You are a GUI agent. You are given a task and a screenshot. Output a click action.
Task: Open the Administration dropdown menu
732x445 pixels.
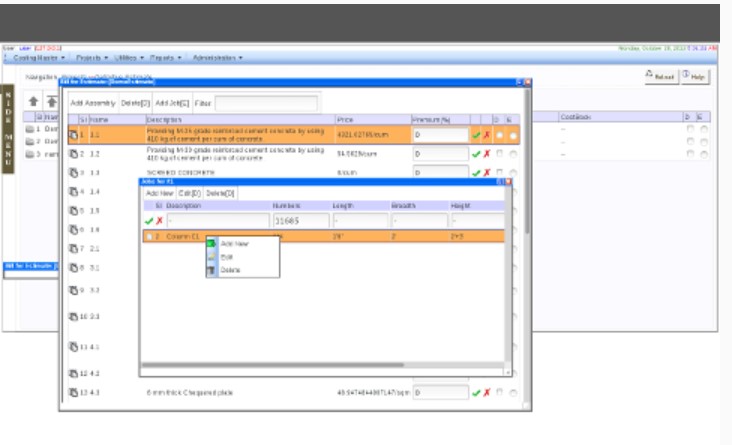coord(218,58)
